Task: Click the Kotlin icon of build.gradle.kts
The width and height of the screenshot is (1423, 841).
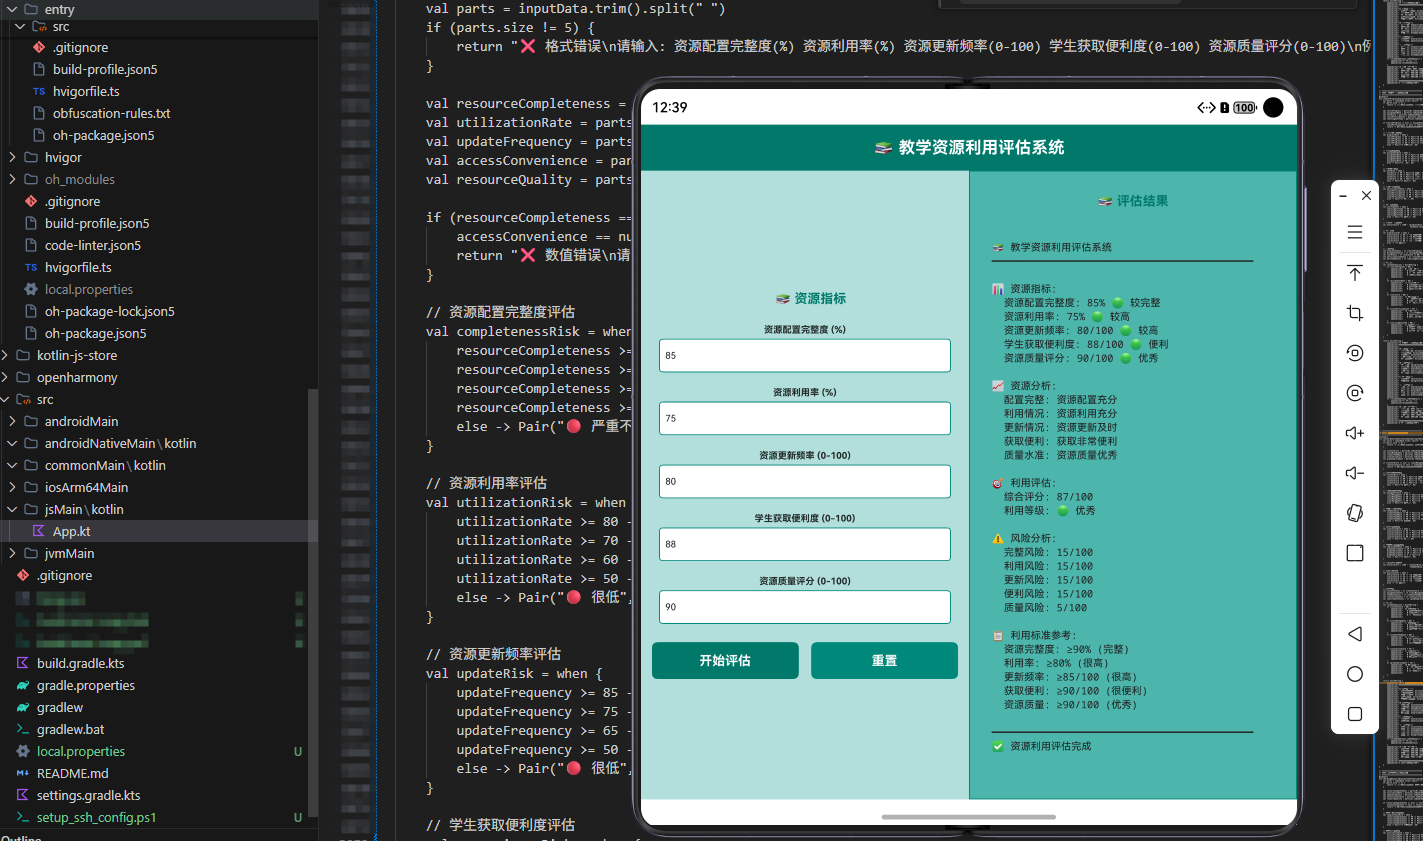Action: pyautogui.click(x=22, y=663)
